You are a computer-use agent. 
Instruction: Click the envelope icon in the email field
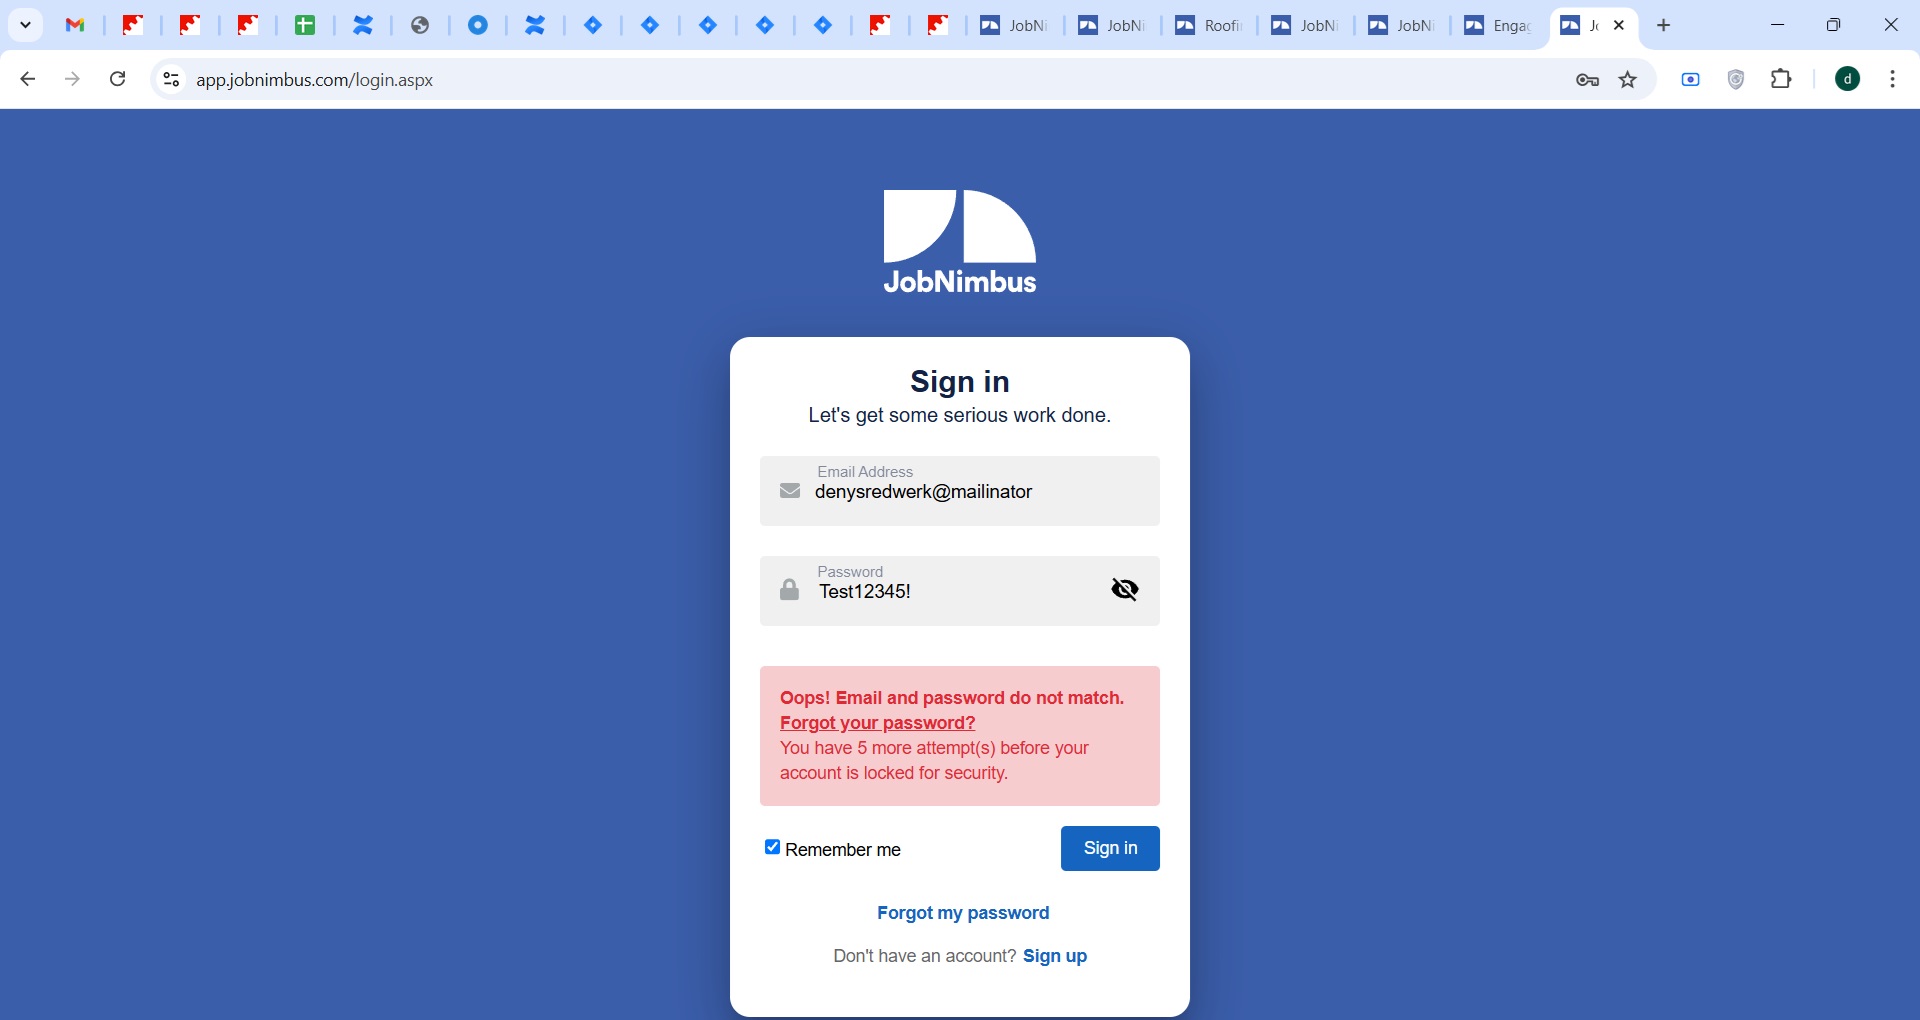pos(790,491)
